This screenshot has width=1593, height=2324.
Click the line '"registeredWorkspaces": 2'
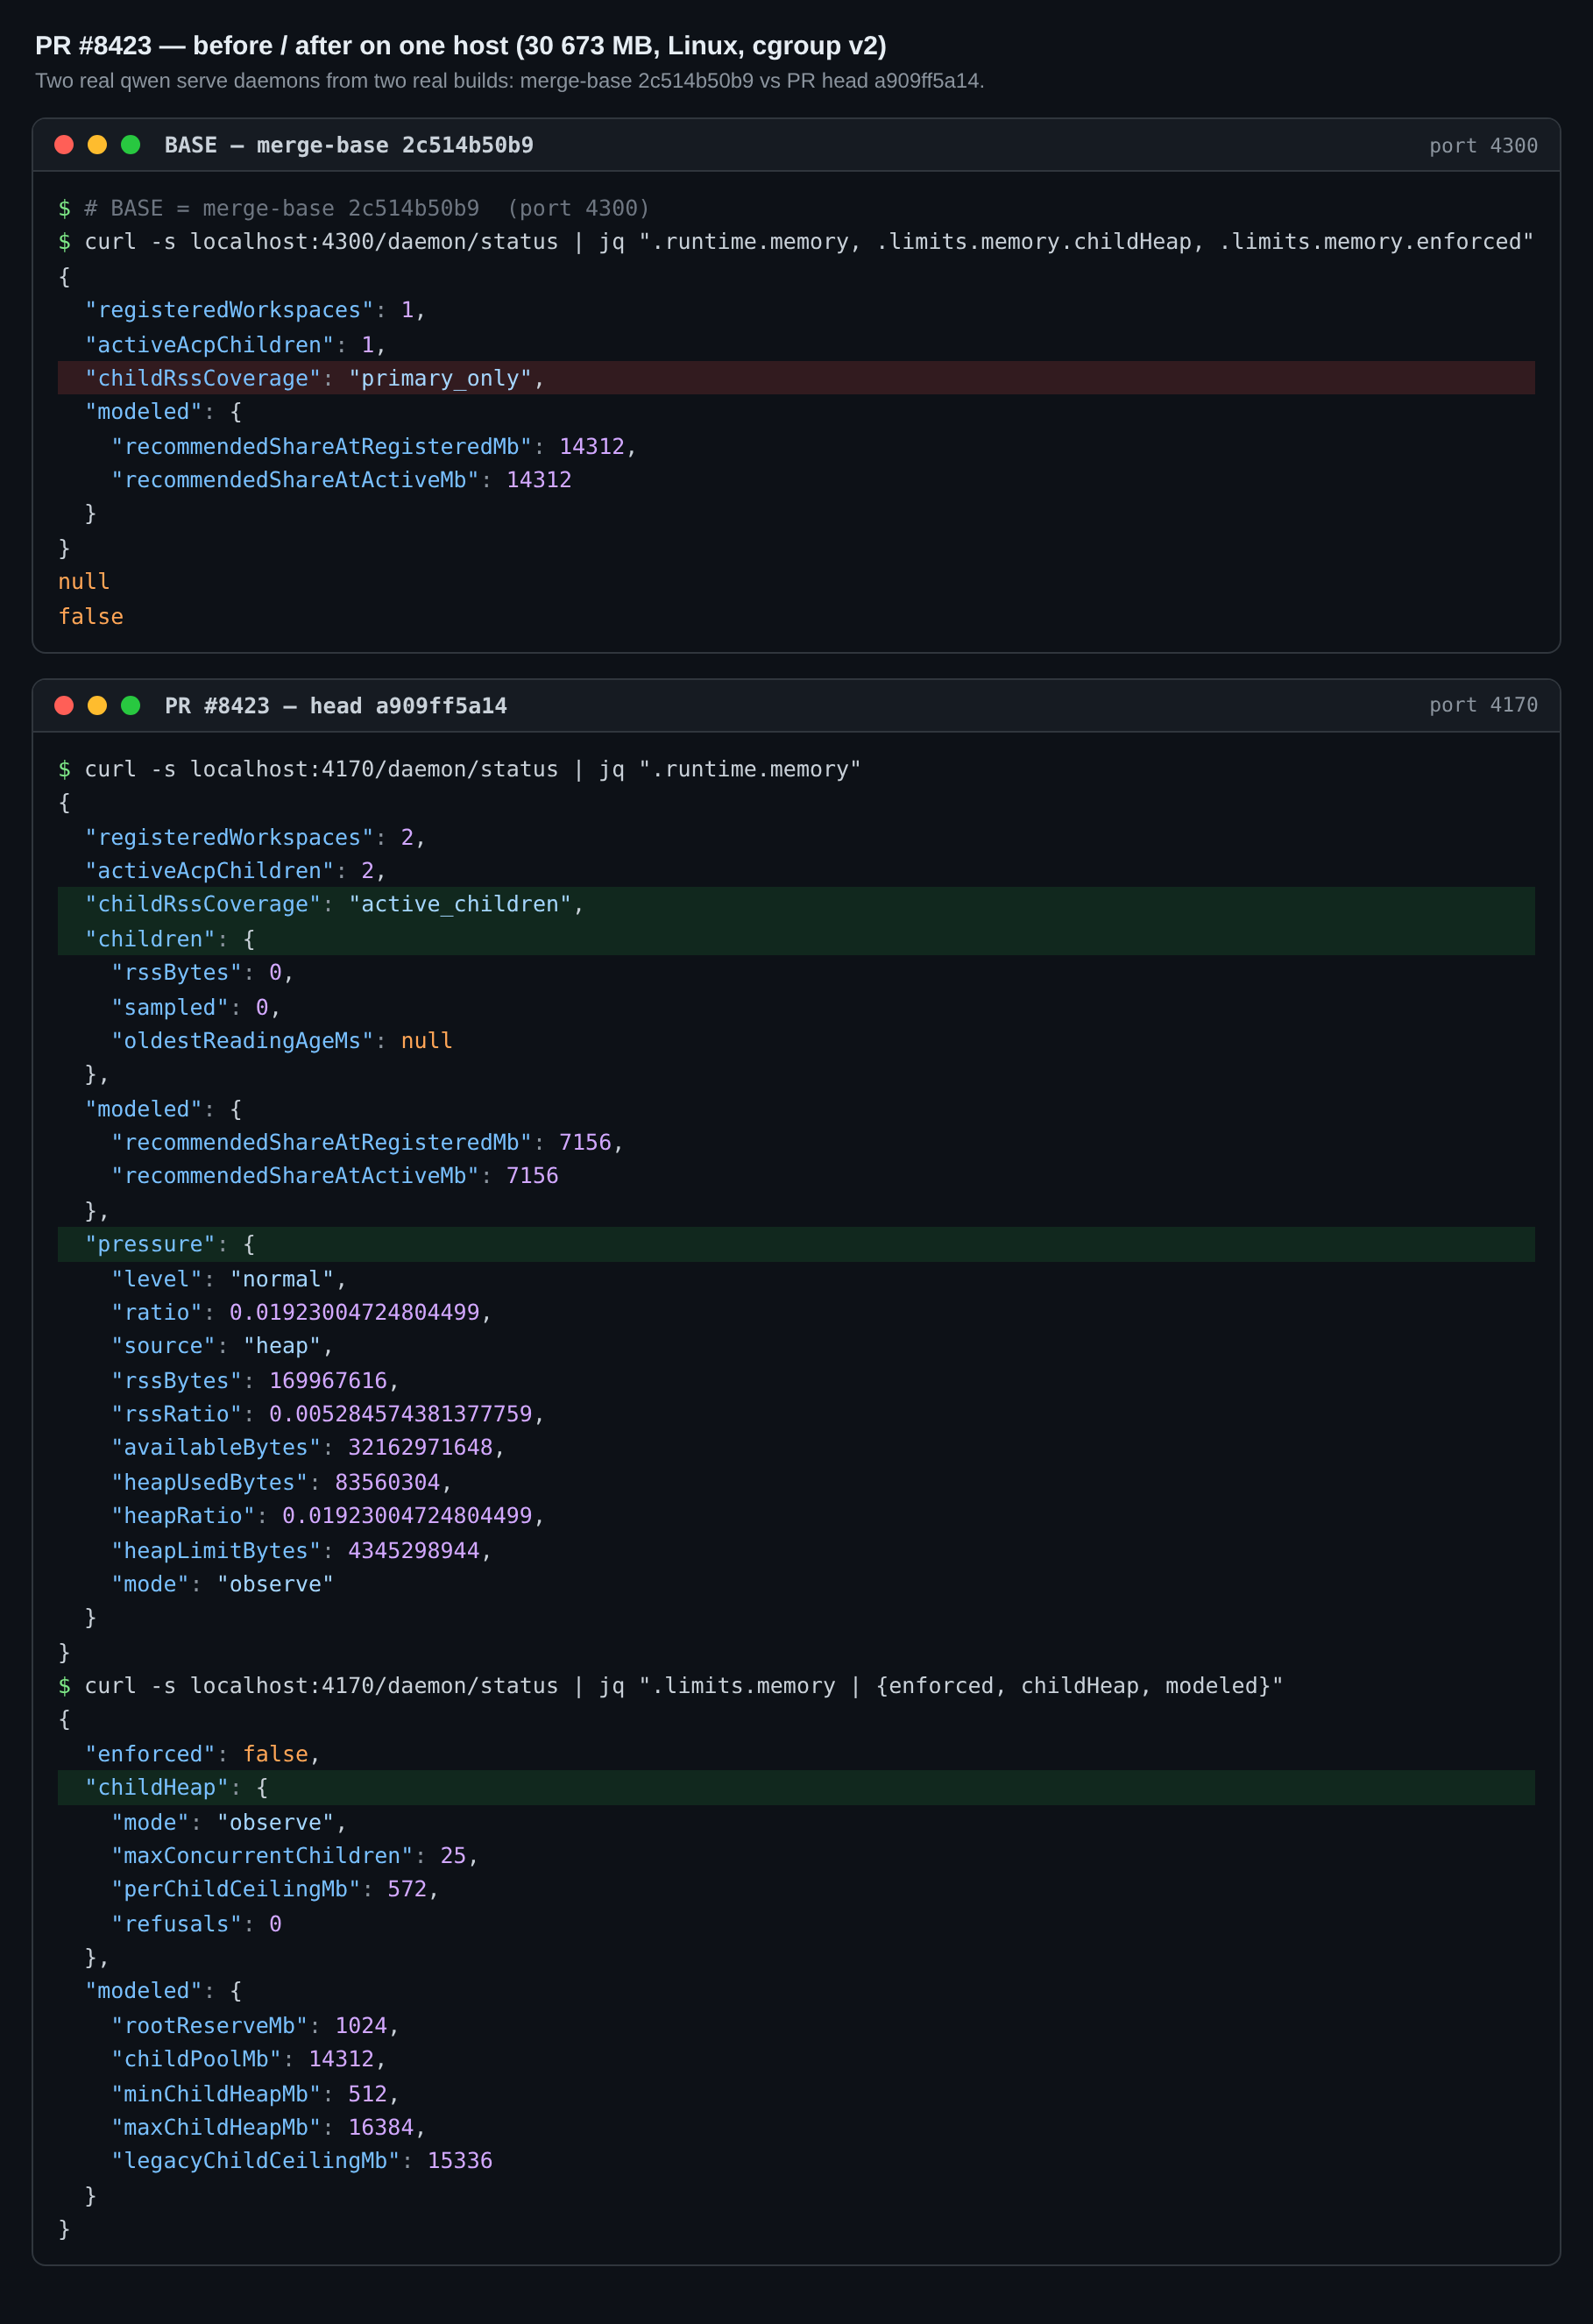[x=255, y=837]
